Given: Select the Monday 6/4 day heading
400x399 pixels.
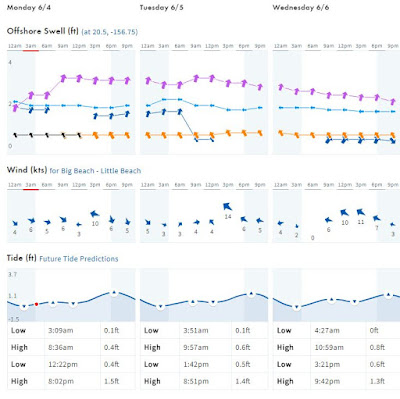Looking at the screenshot, I should (x=29, y=8).
